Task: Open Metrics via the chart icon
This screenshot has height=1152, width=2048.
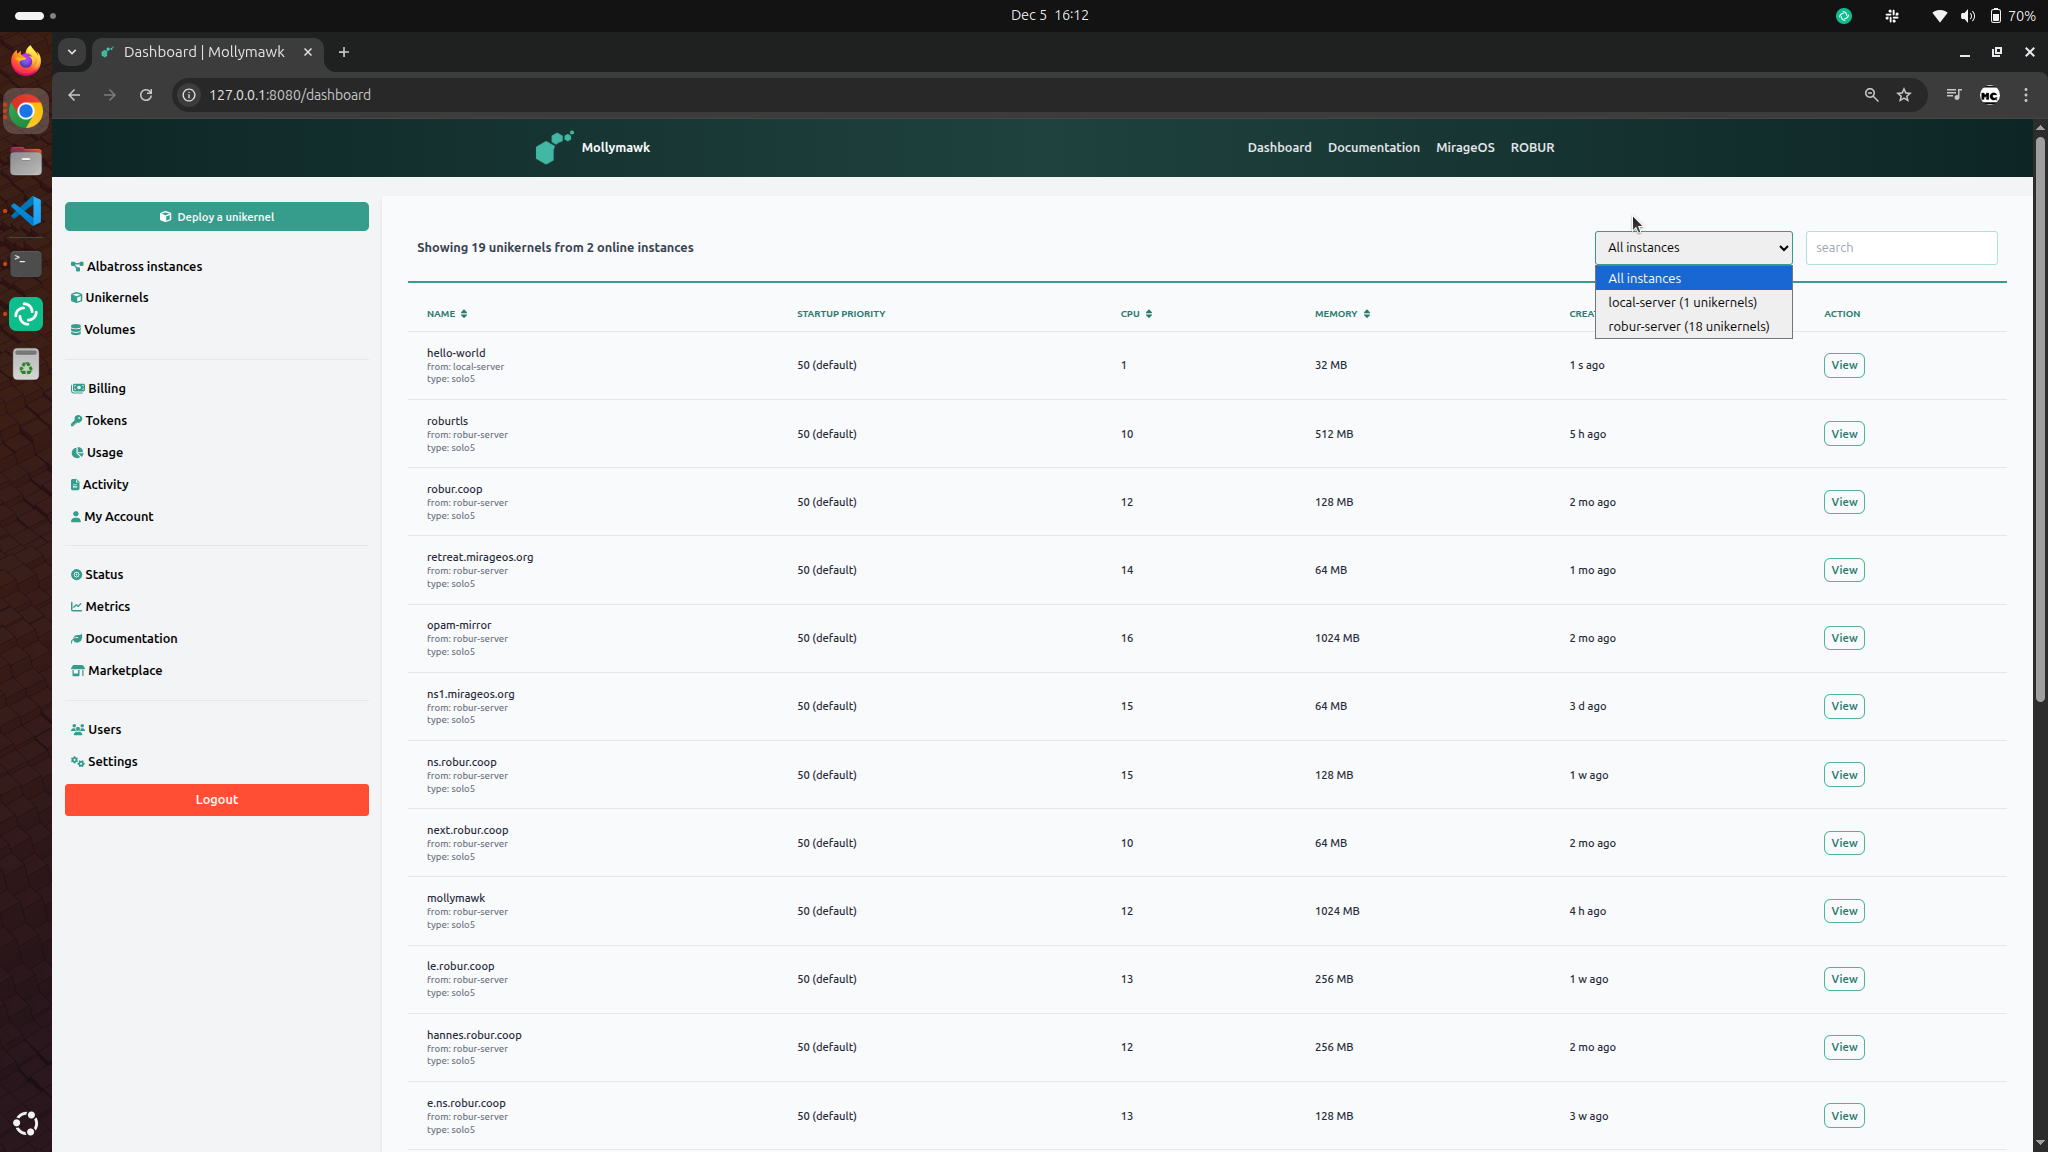Action: (x=78, y=606)
